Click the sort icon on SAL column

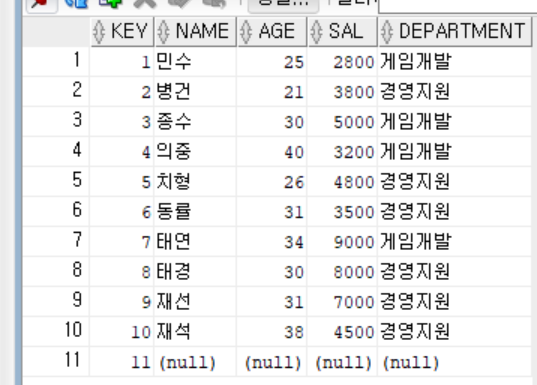[316, 32]
